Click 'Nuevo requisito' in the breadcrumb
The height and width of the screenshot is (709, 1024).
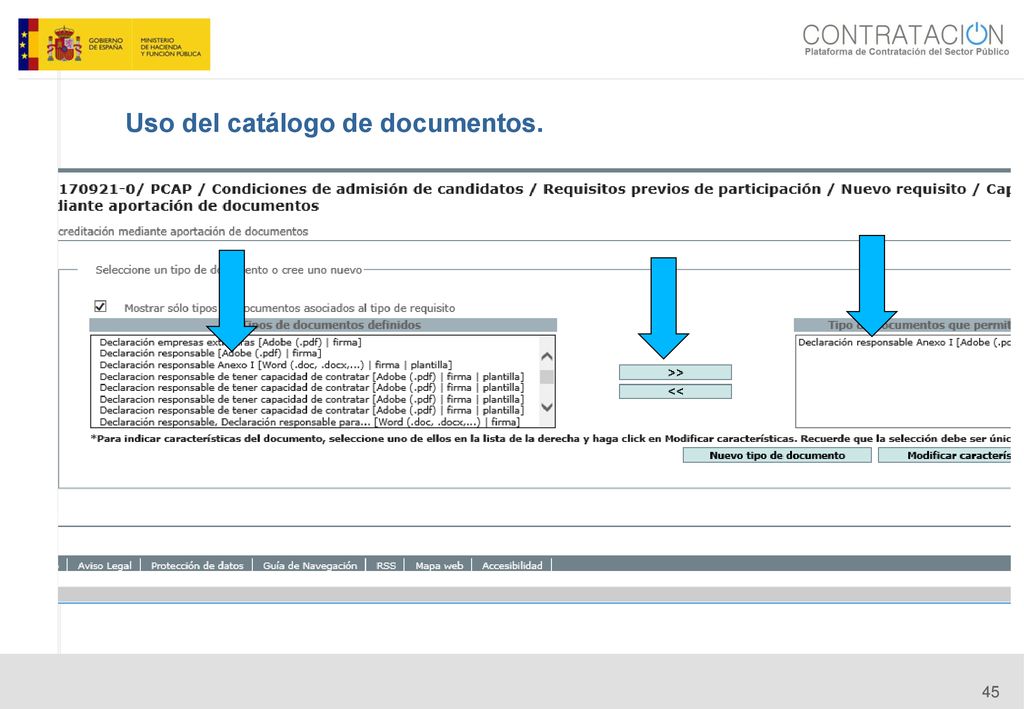click(904, 189)
